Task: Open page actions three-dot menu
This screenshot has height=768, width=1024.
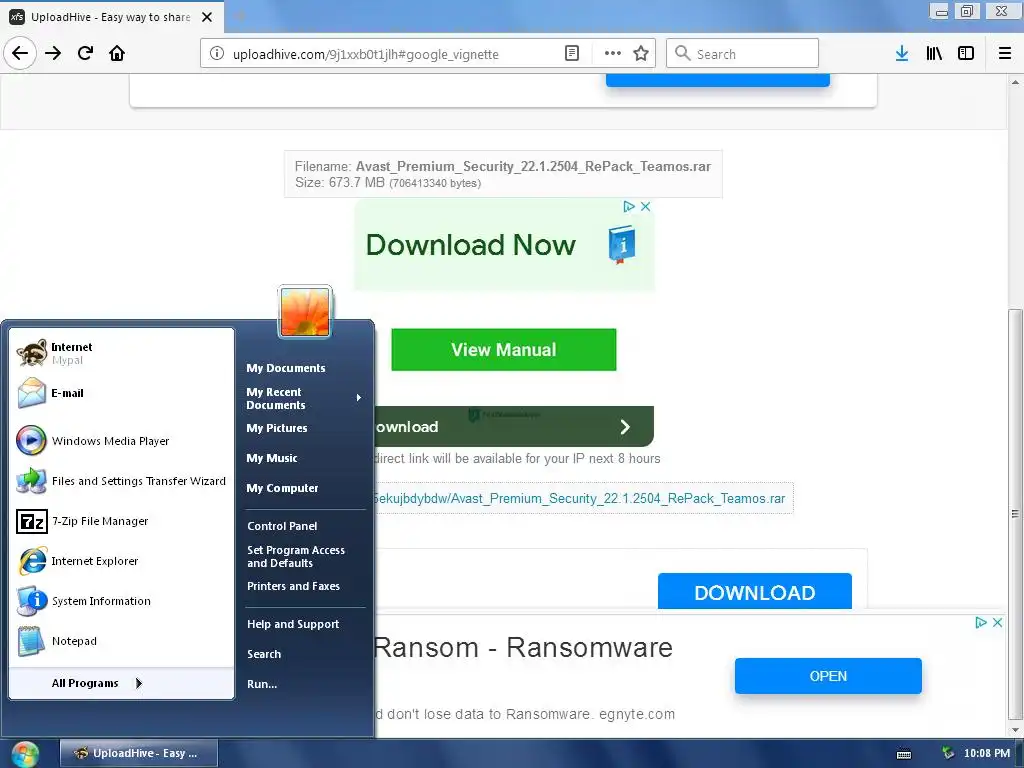Action: pyautogui.click(x=613, y=54)
